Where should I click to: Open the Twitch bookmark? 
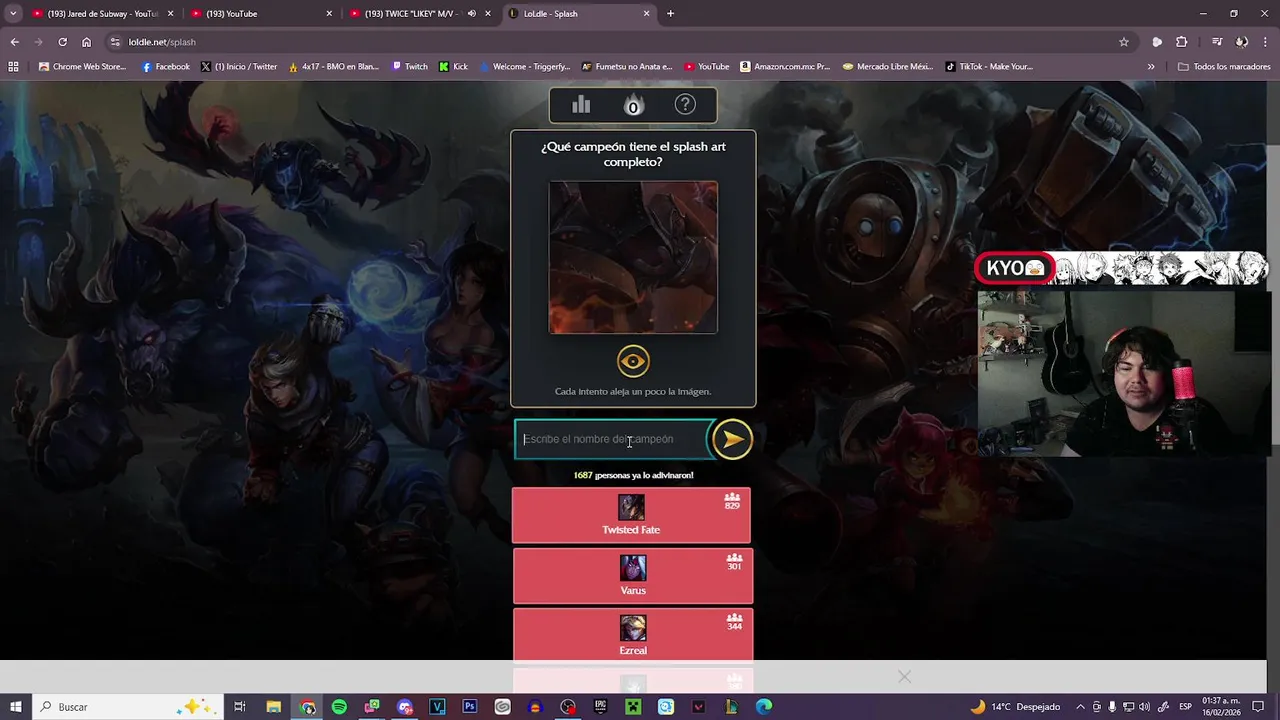410,67
